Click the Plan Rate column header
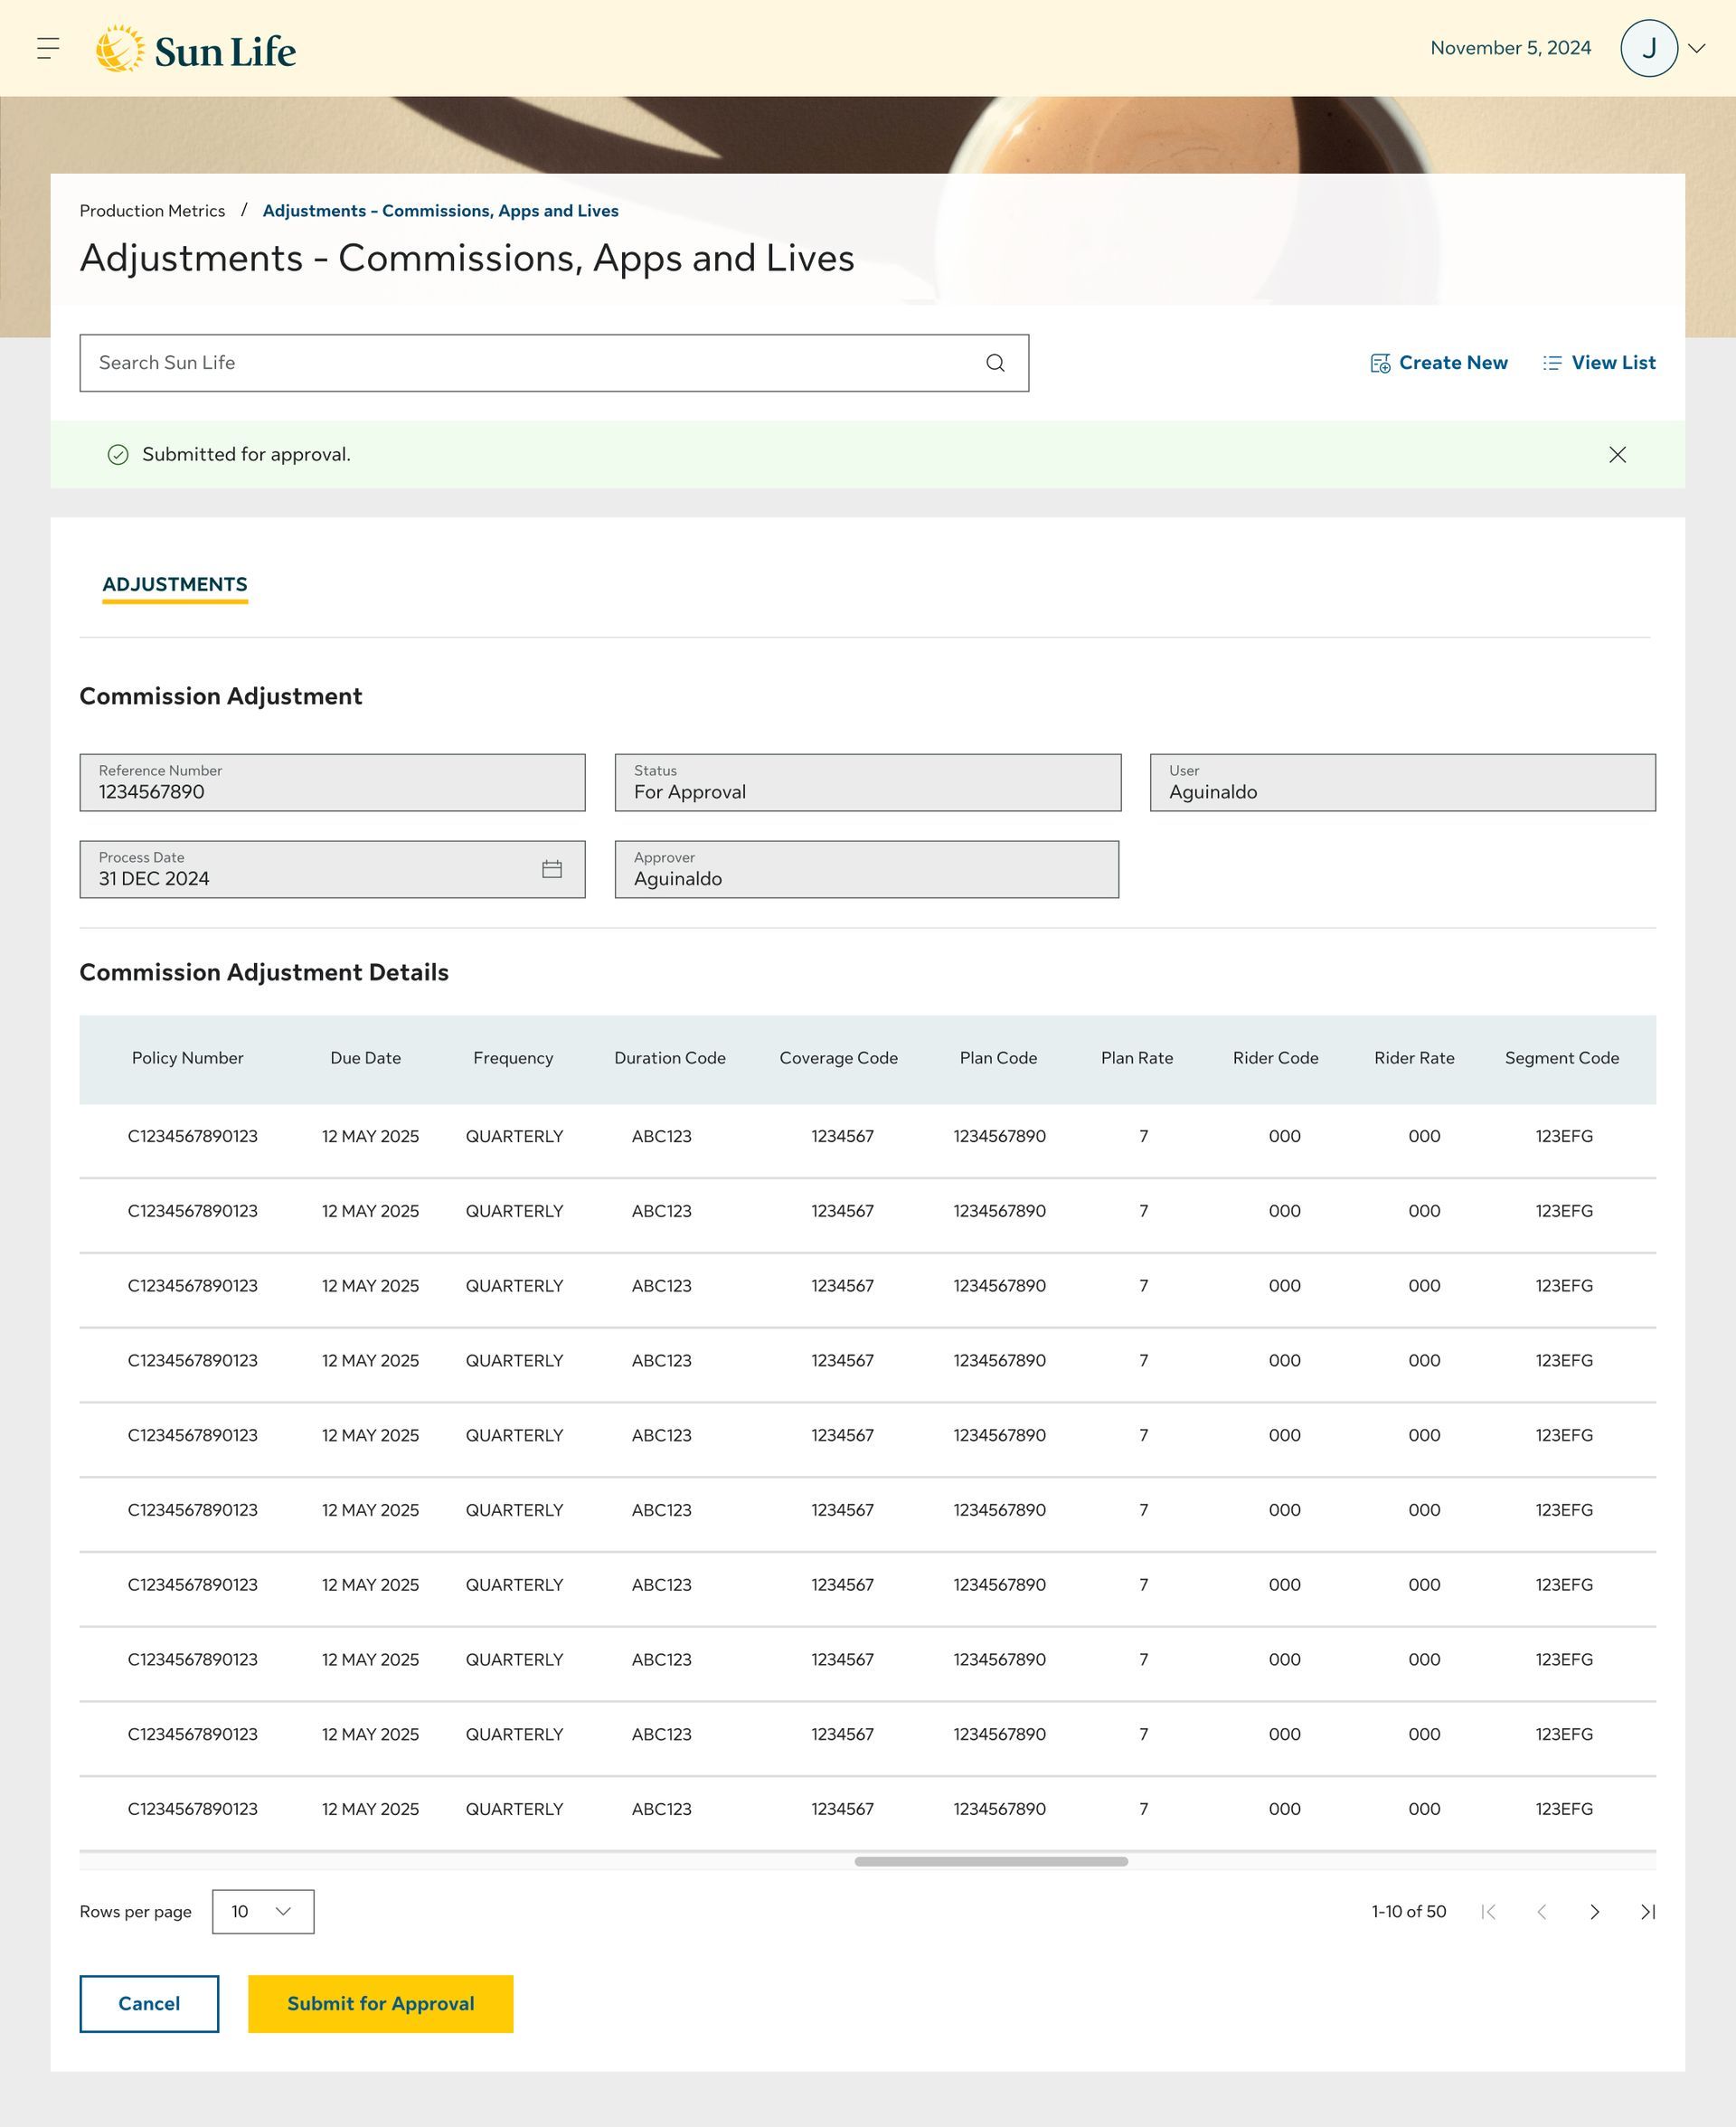This screenshot has height=2127, width=1736. click(1137, 1058)
